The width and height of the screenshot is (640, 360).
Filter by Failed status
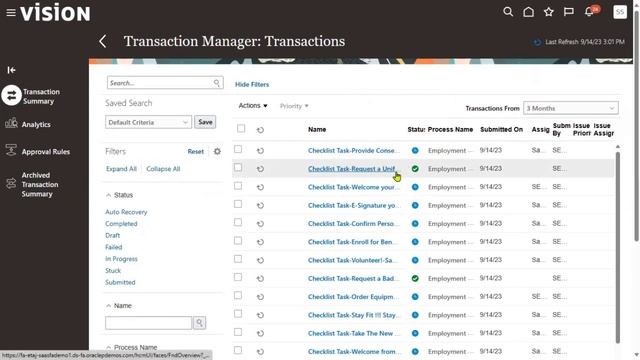coord(113,247)
